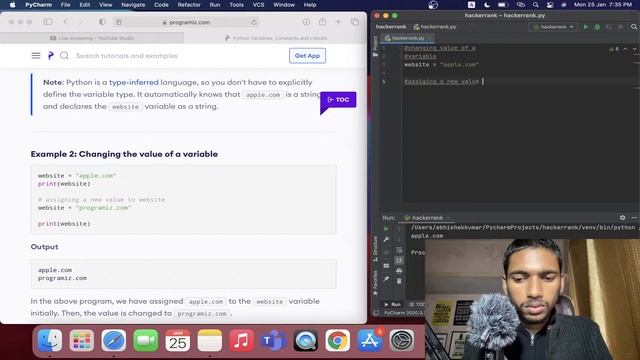This screenshot has width=640, height=360.
Task: Open the Favorites tool window side tab
Action: [x=375, y=283]
